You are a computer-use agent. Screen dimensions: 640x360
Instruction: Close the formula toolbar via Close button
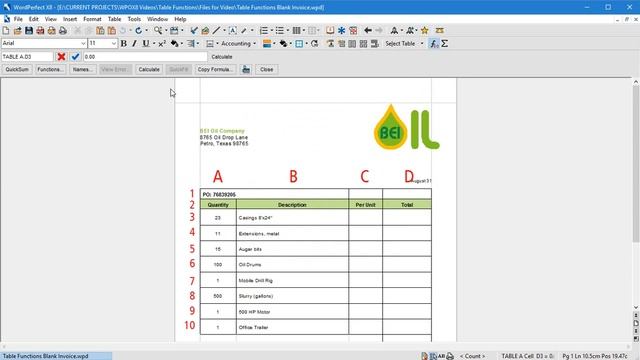pos(267,69)
